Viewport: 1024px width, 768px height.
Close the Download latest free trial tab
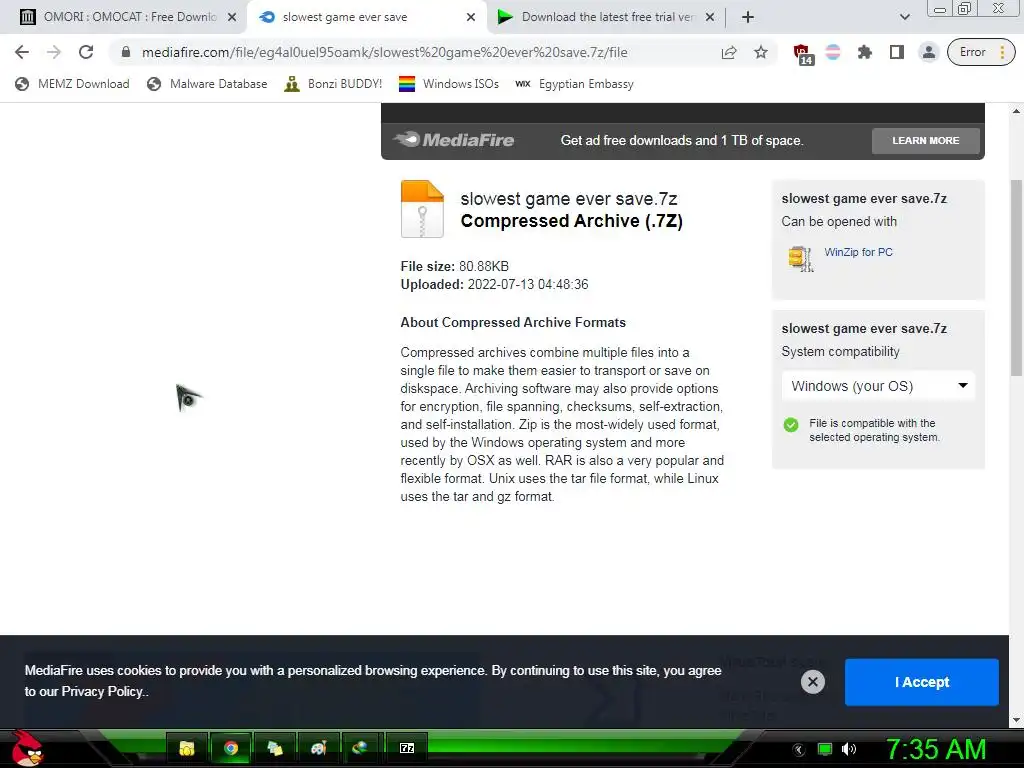pyautogui.click(x=710, y=18)
